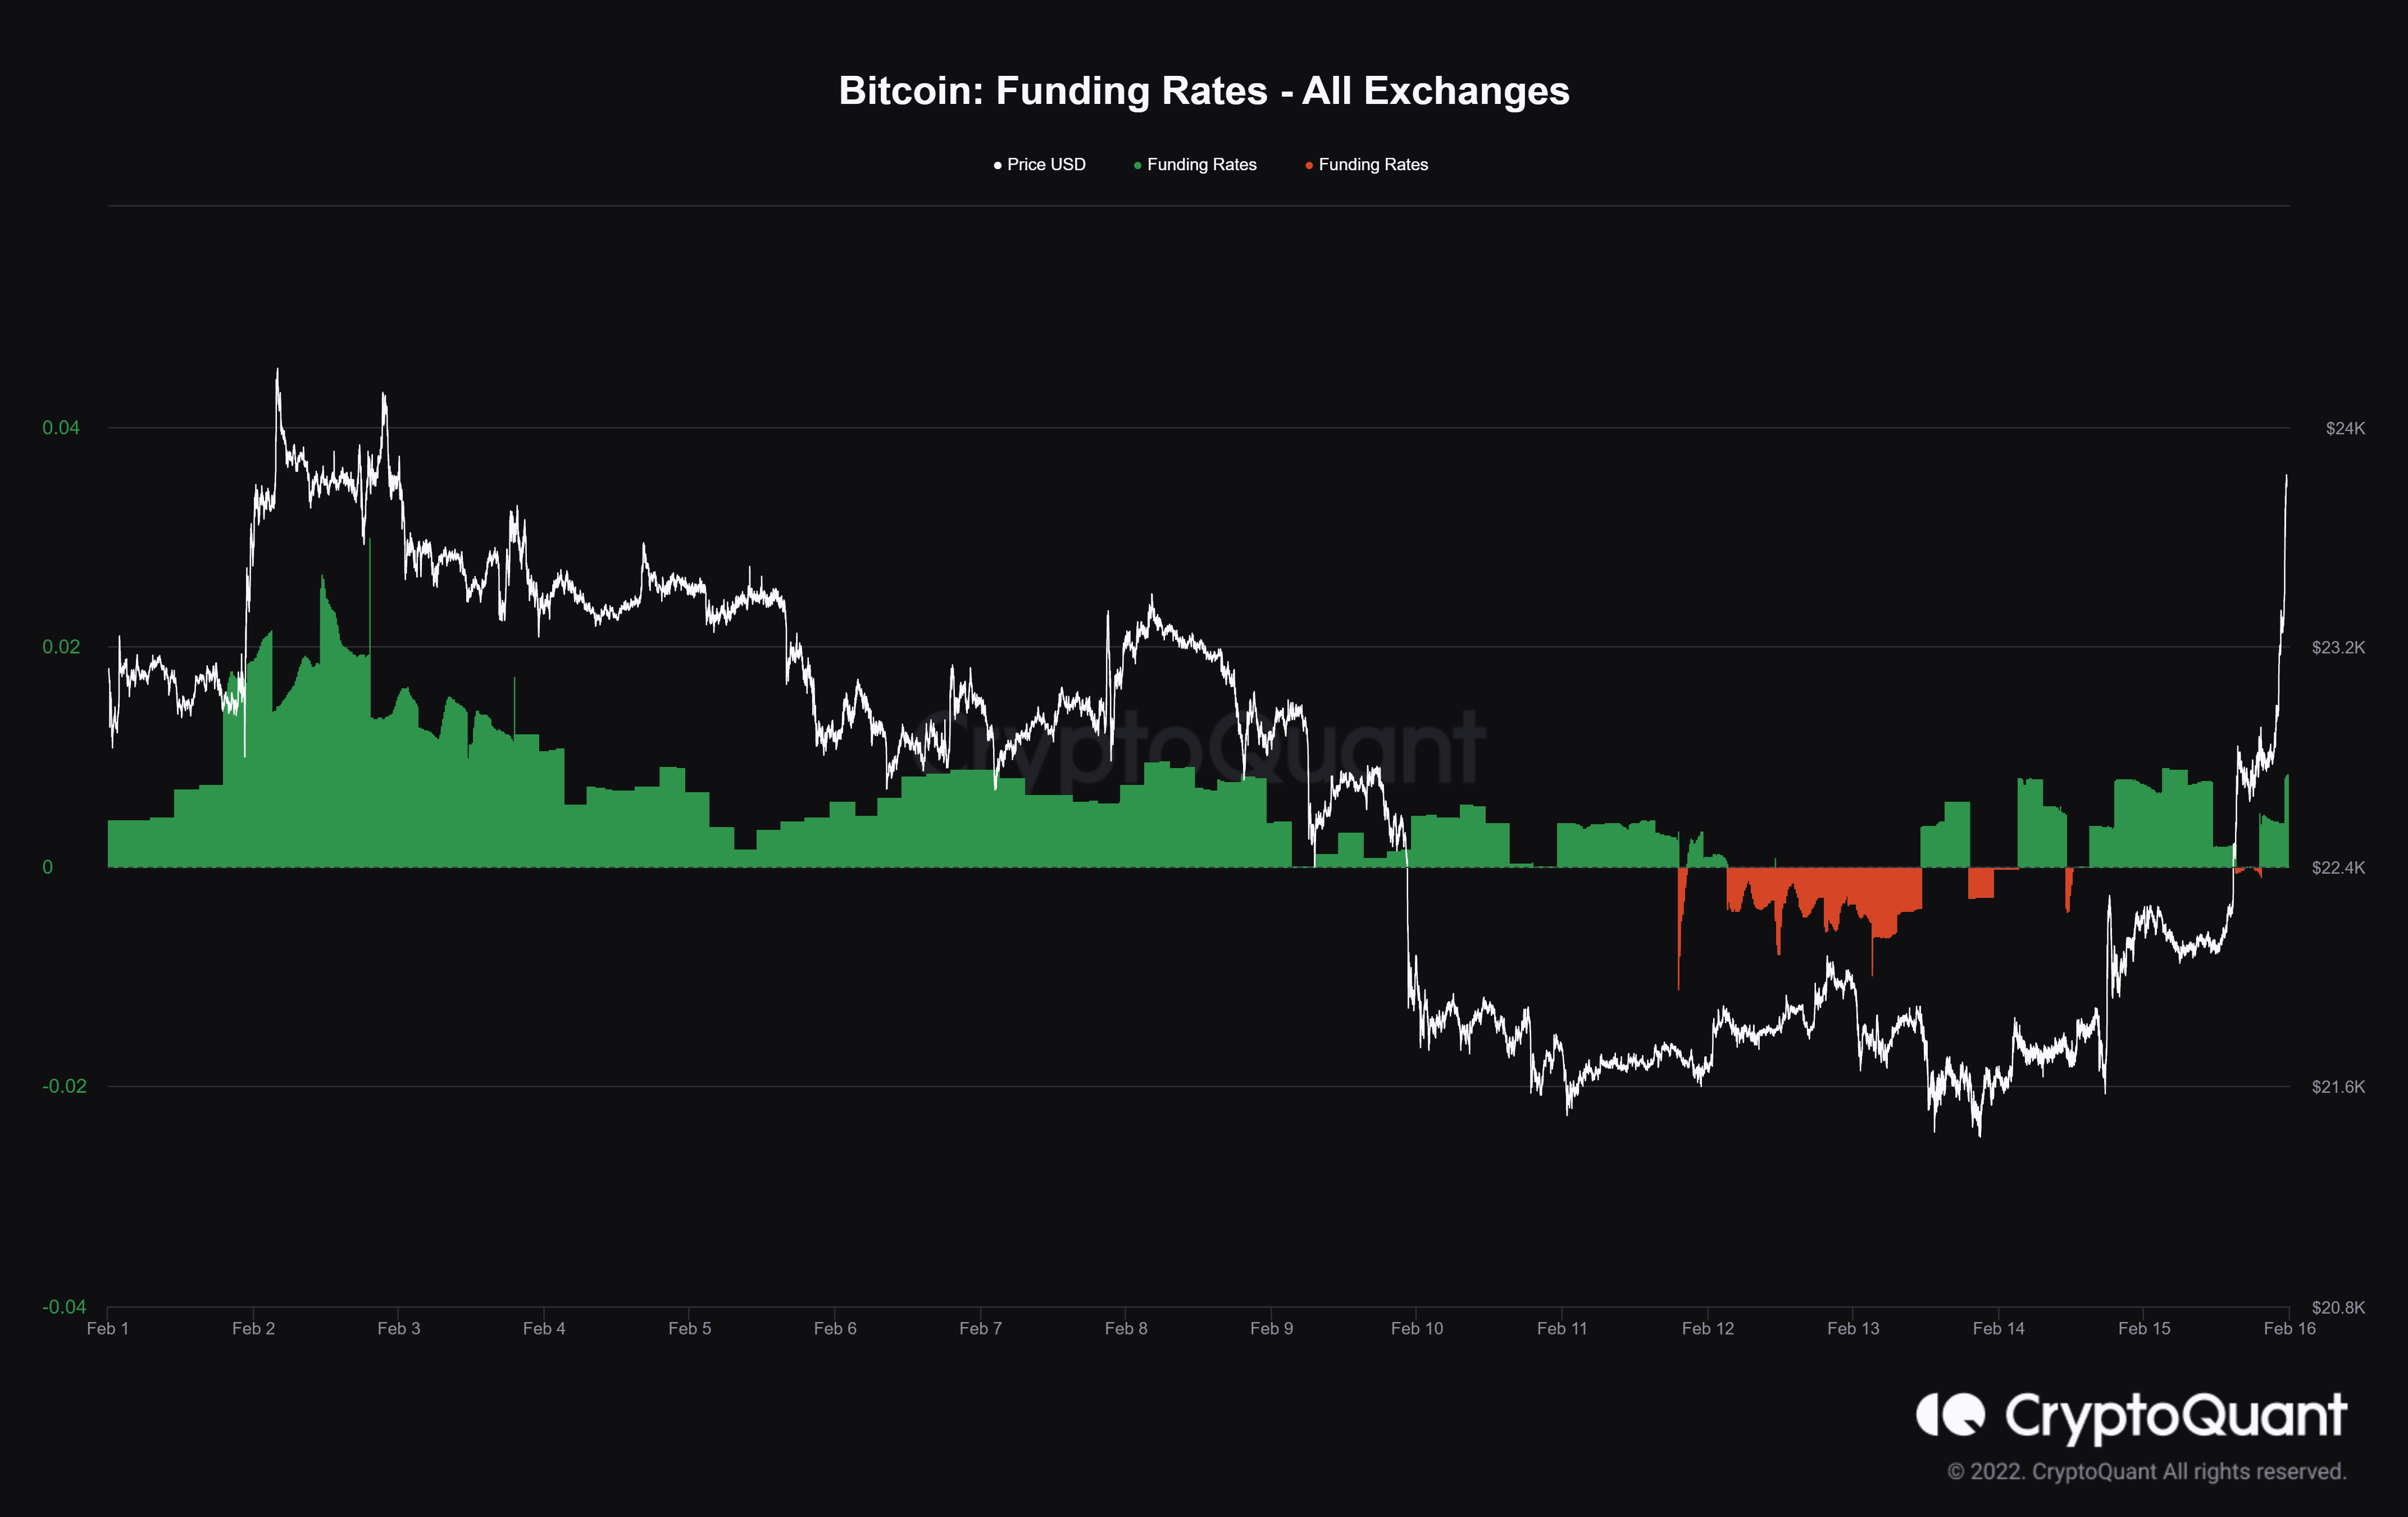Image resolution: width=2408 pixels, height=1517 pixels.
Task: Click the CryptoQuant brand name text
Action: tap(2175, 1416)
